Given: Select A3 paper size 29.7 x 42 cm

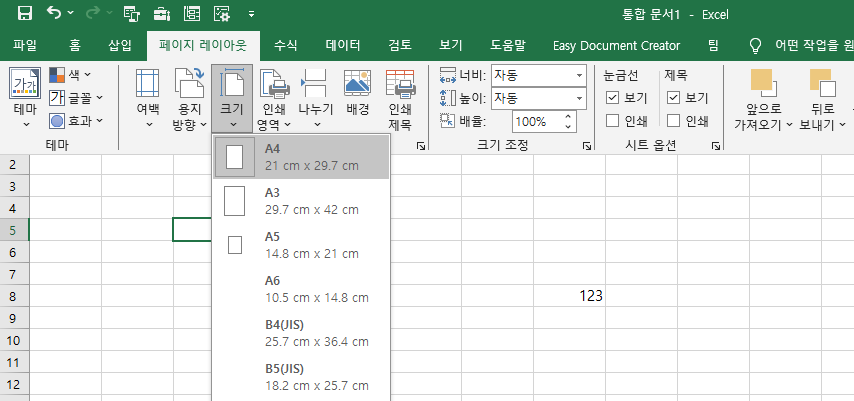Looking at the screenshot, I should [x=301, y=201].
